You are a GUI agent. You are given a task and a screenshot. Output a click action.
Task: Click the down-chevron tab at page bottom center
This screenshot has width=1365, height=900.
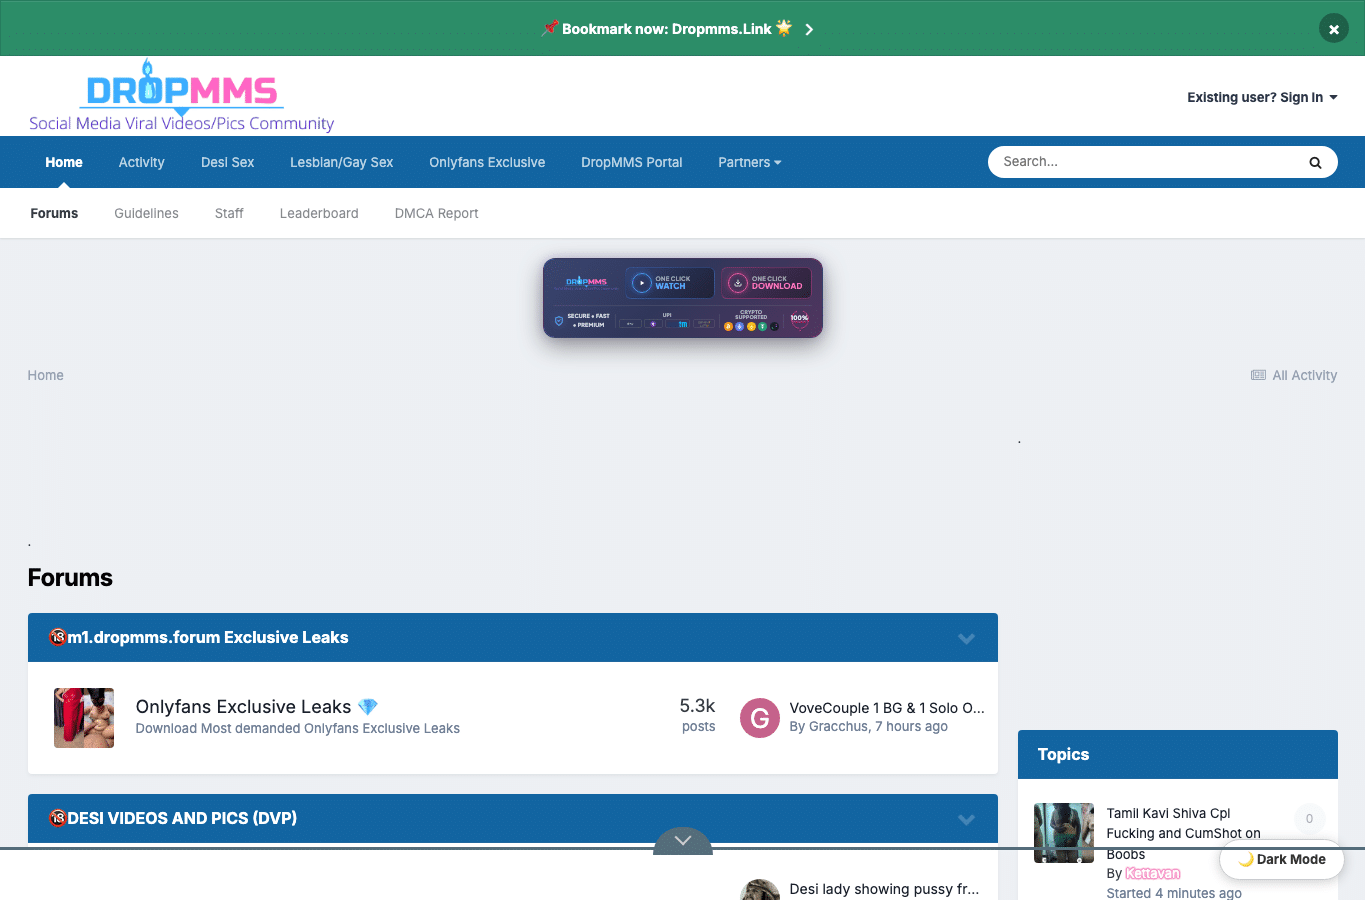pyautogui.click(x=683, y=841)
